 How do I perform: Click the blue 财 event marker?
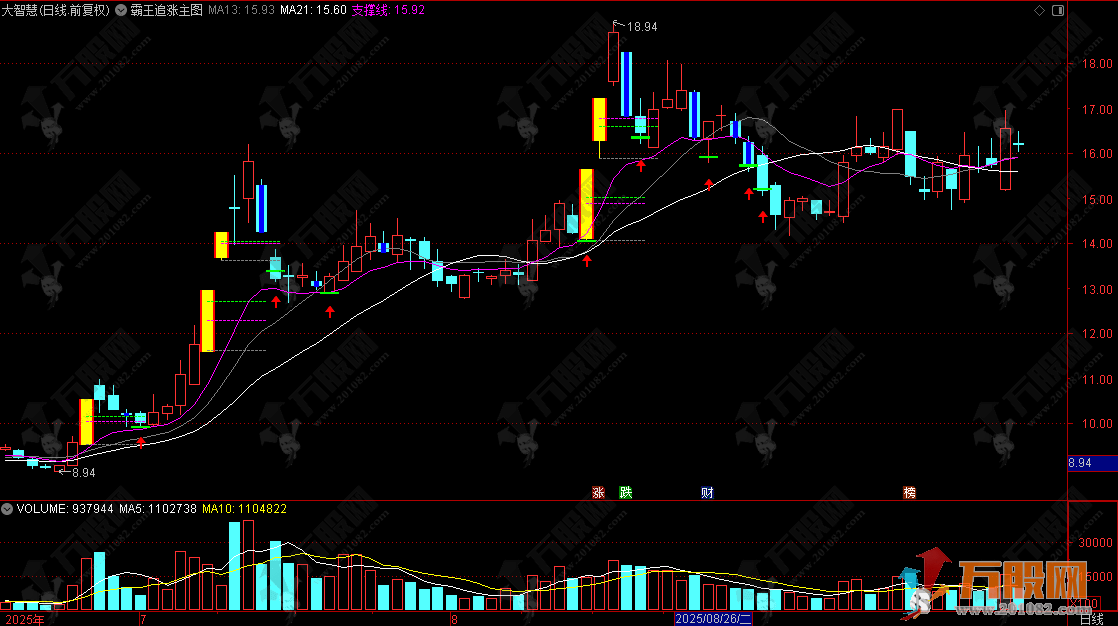tap(708, 492)
